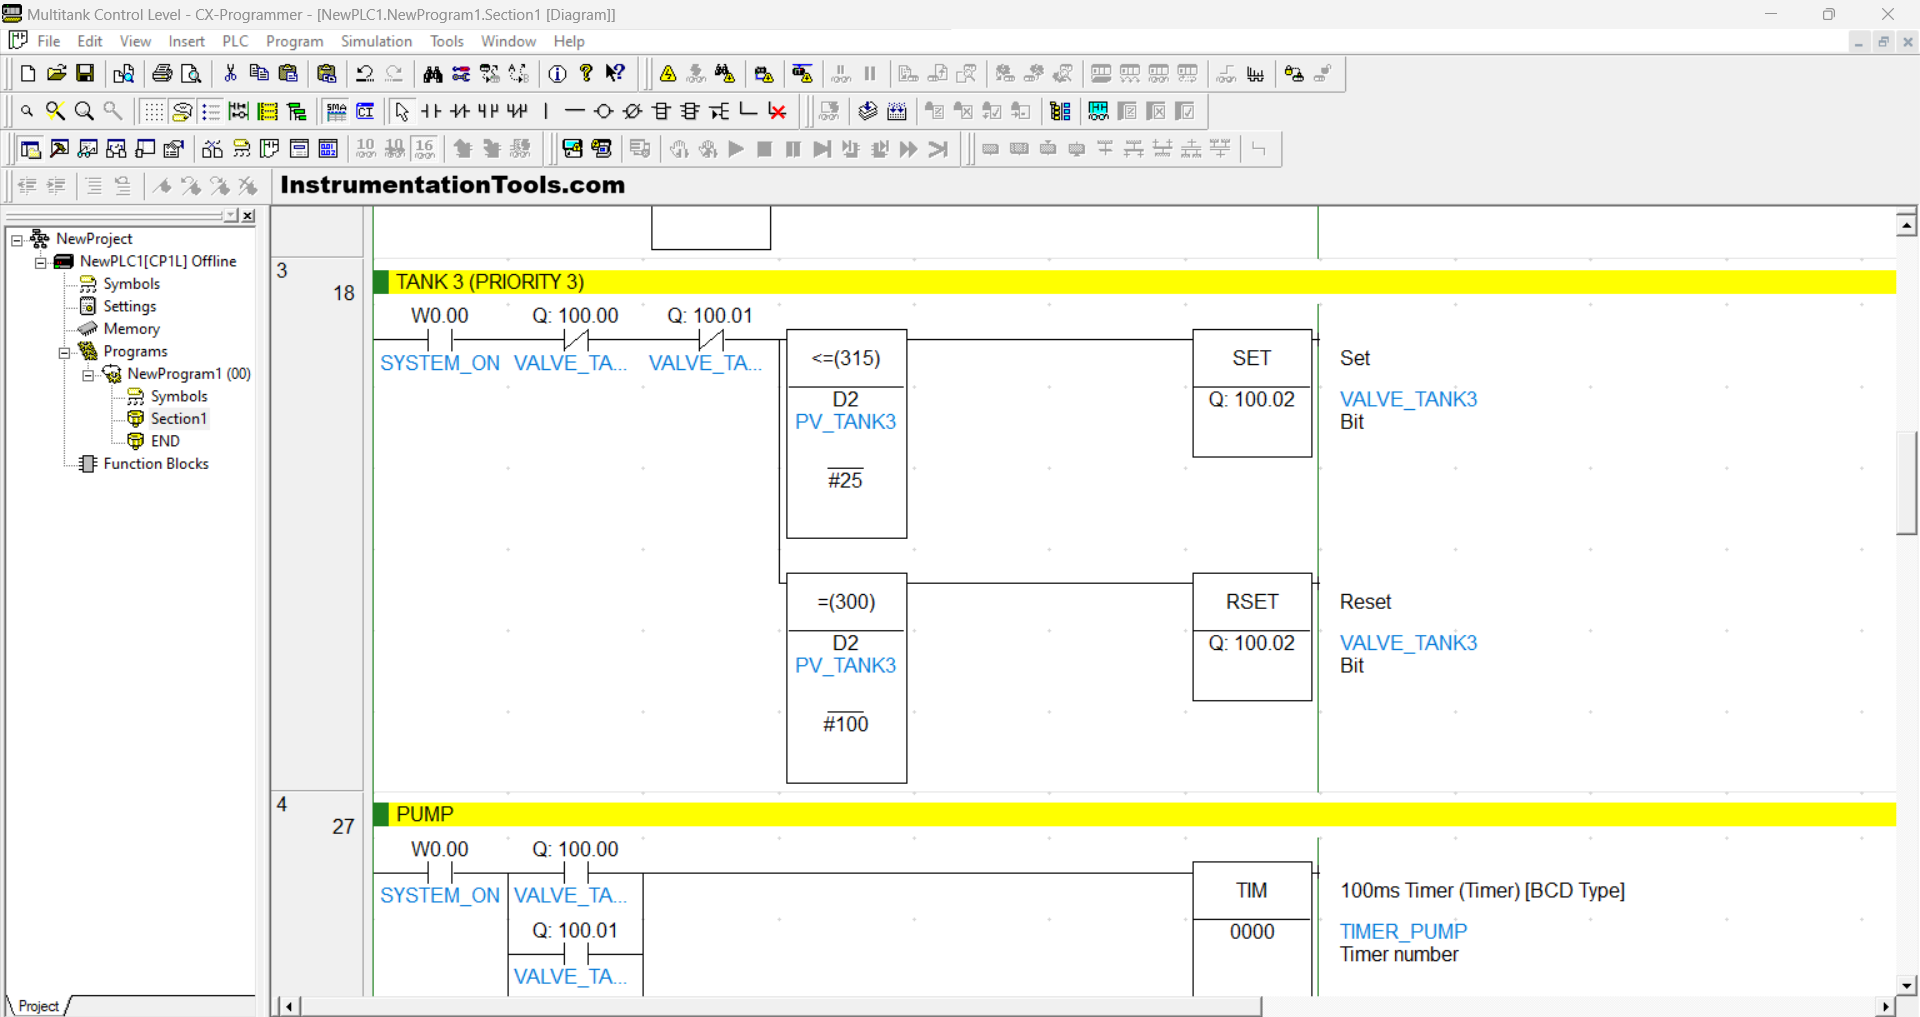Insert a new PLC instruction box
This screenshot has height=1017, width=1920.
pyautogui.click(x=662, y=111)
